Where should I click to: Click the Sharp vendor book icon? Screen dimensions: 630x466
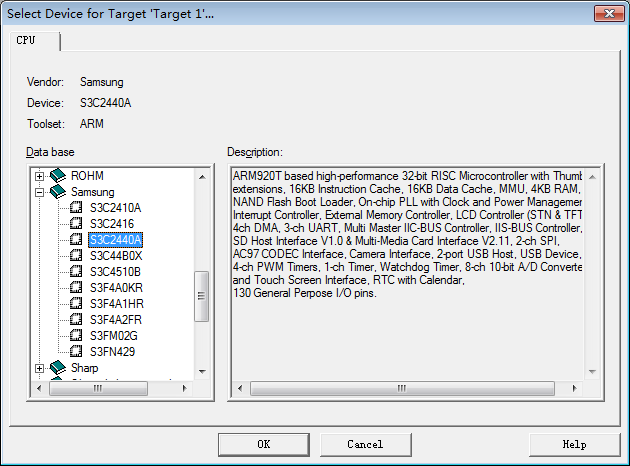[x=58, y=368]
